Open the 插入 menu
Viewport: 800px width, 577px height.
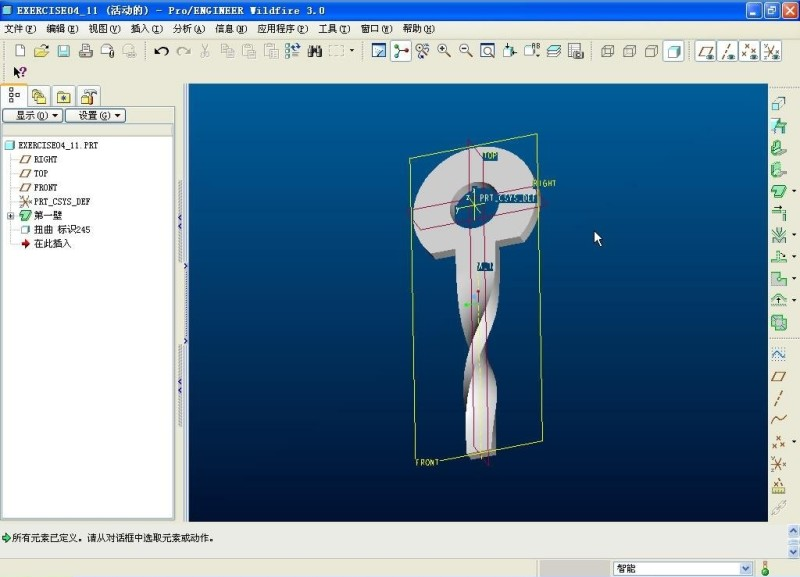click(146, 29)
